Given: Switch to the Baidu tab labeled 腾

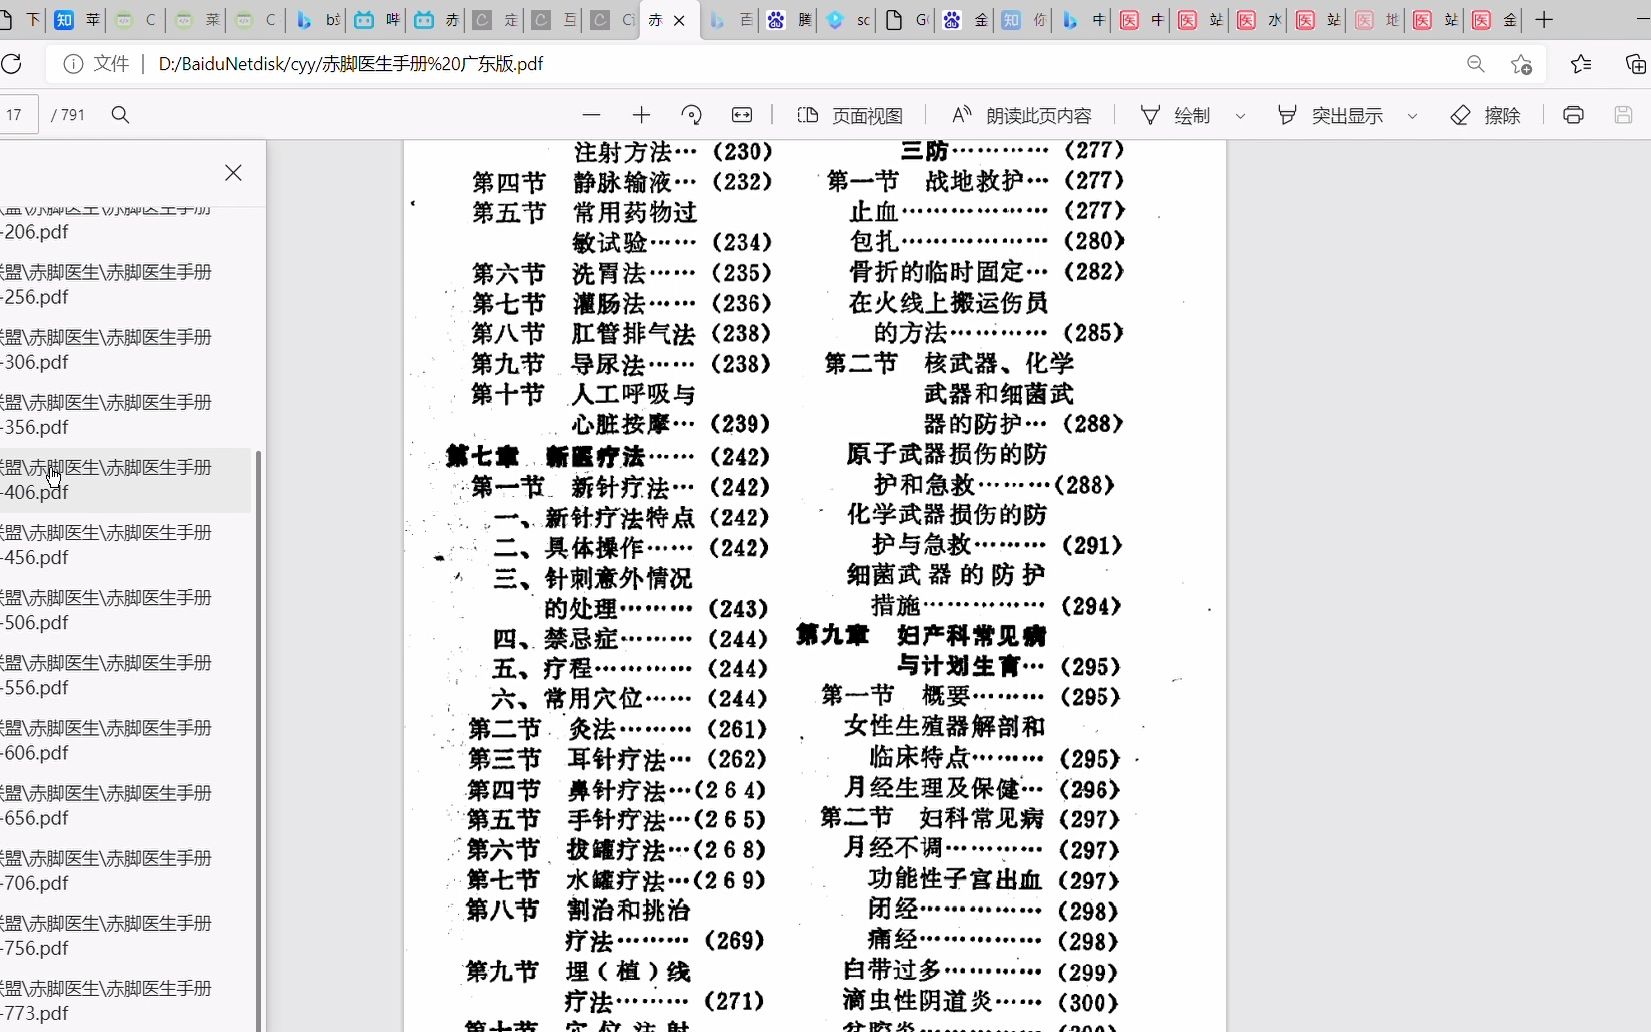Looking at the screenshot, I should [x=790, y=20].
